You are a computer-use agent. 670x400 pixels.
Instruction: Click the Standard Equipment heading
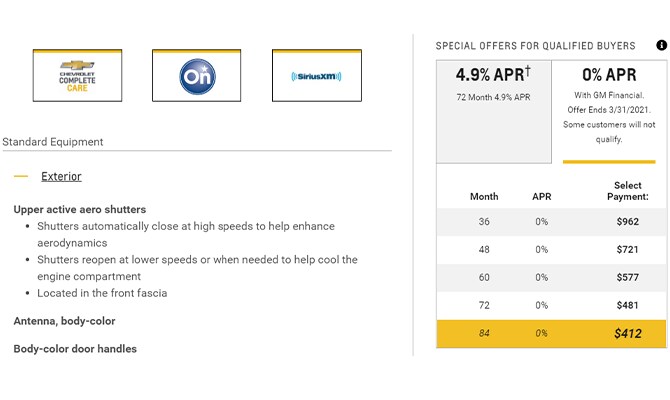click(53, 142)
